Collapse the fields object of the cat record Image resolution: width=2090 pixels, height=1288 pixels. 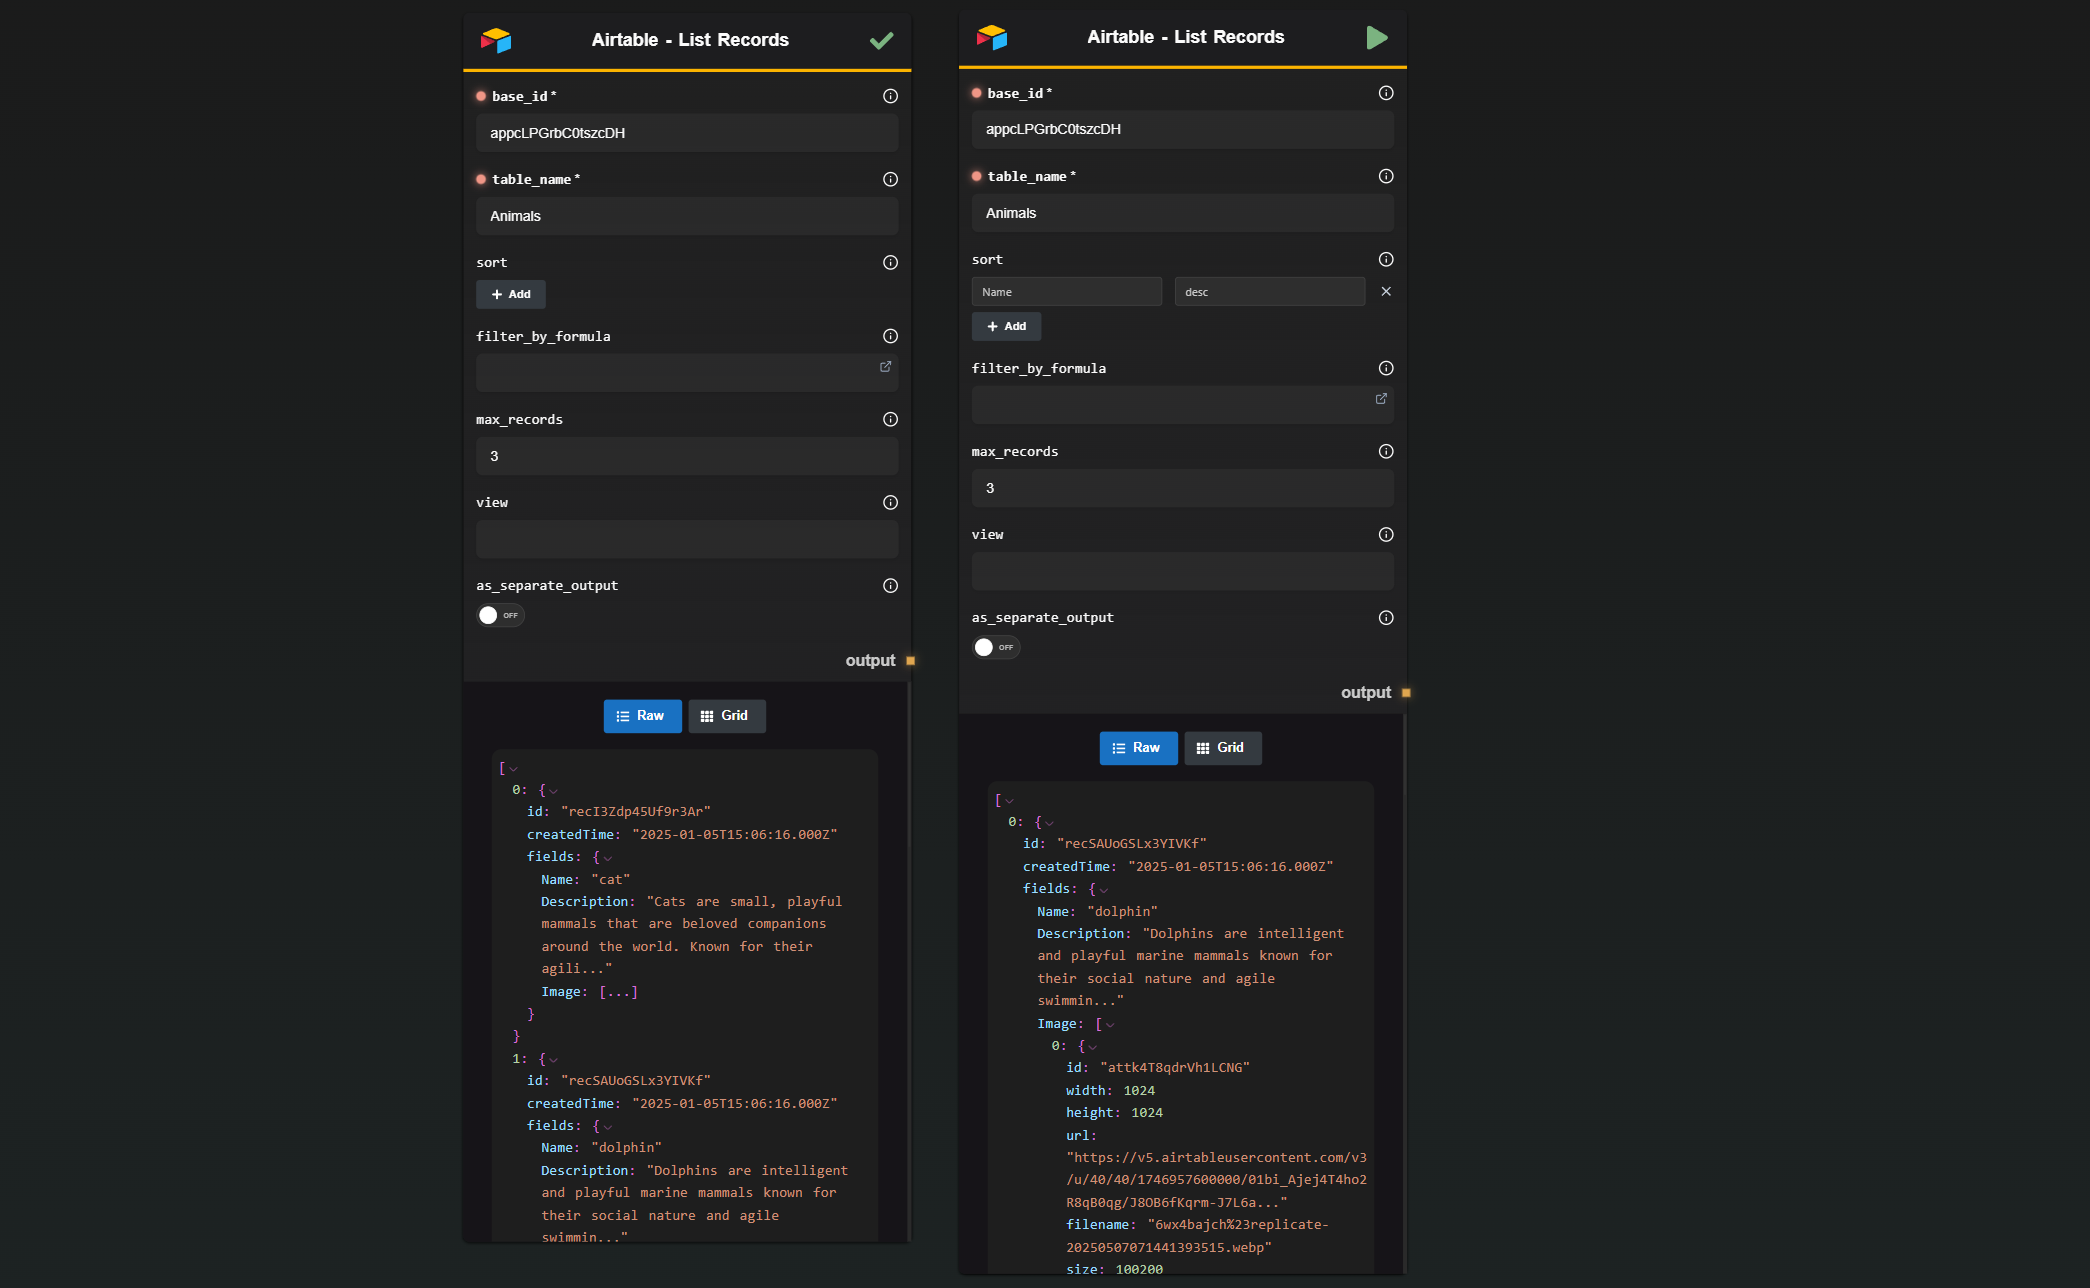click(608, 858)
